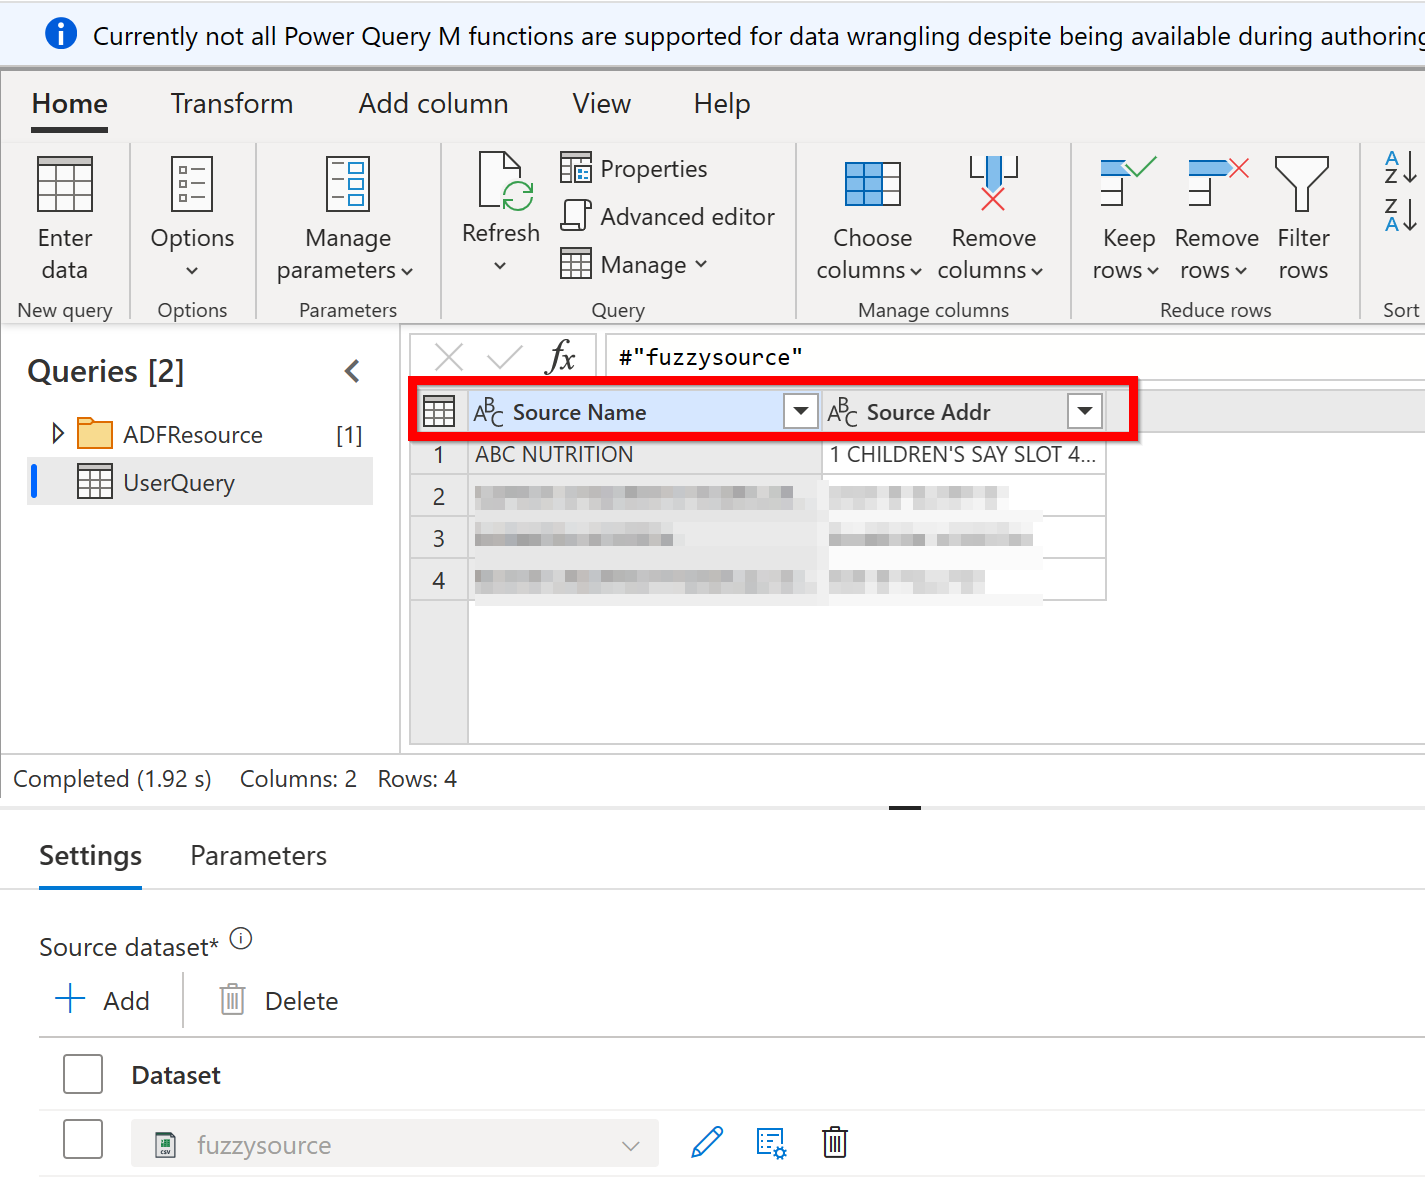Switch to the Parameters tab
This screenshot has height=1201, width=1425.
pyautogui.click(x=258, y=856)
